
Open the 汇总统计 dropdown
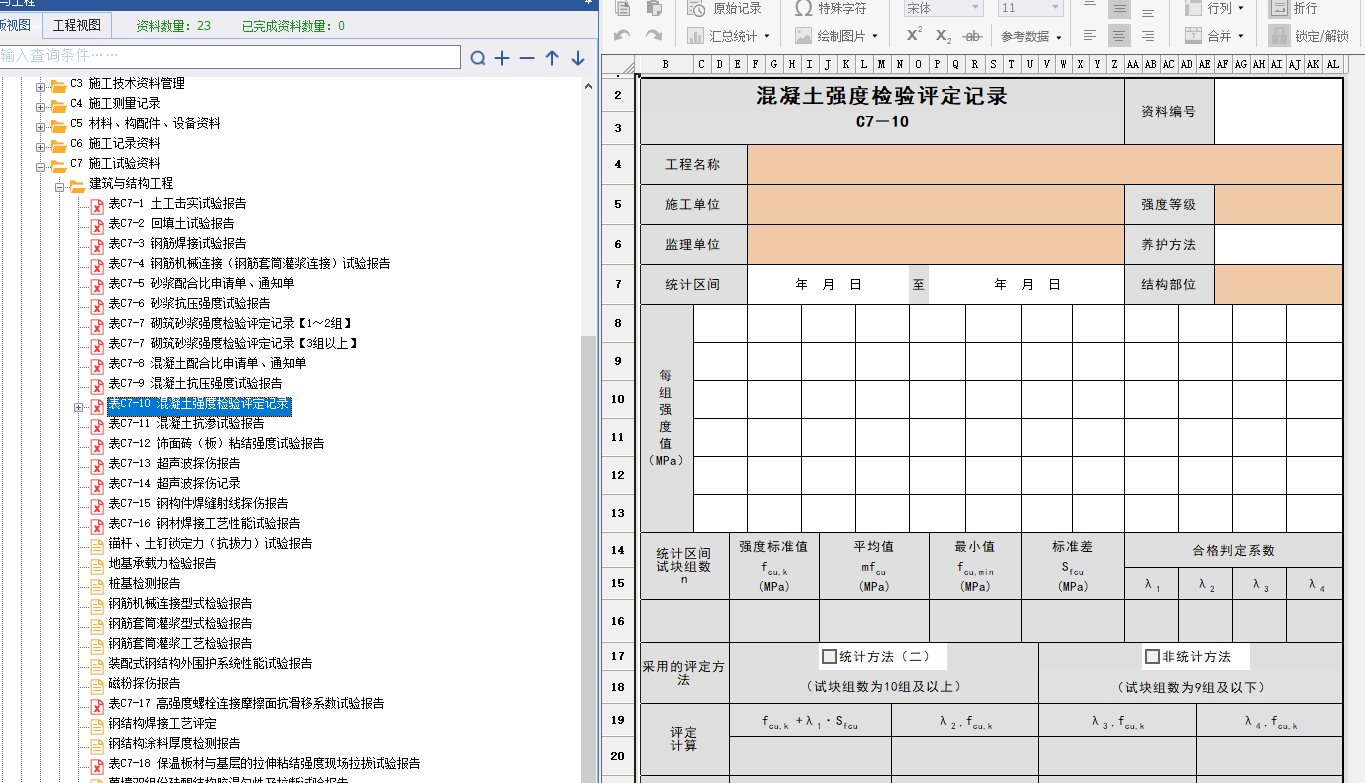tap(729, 36)
